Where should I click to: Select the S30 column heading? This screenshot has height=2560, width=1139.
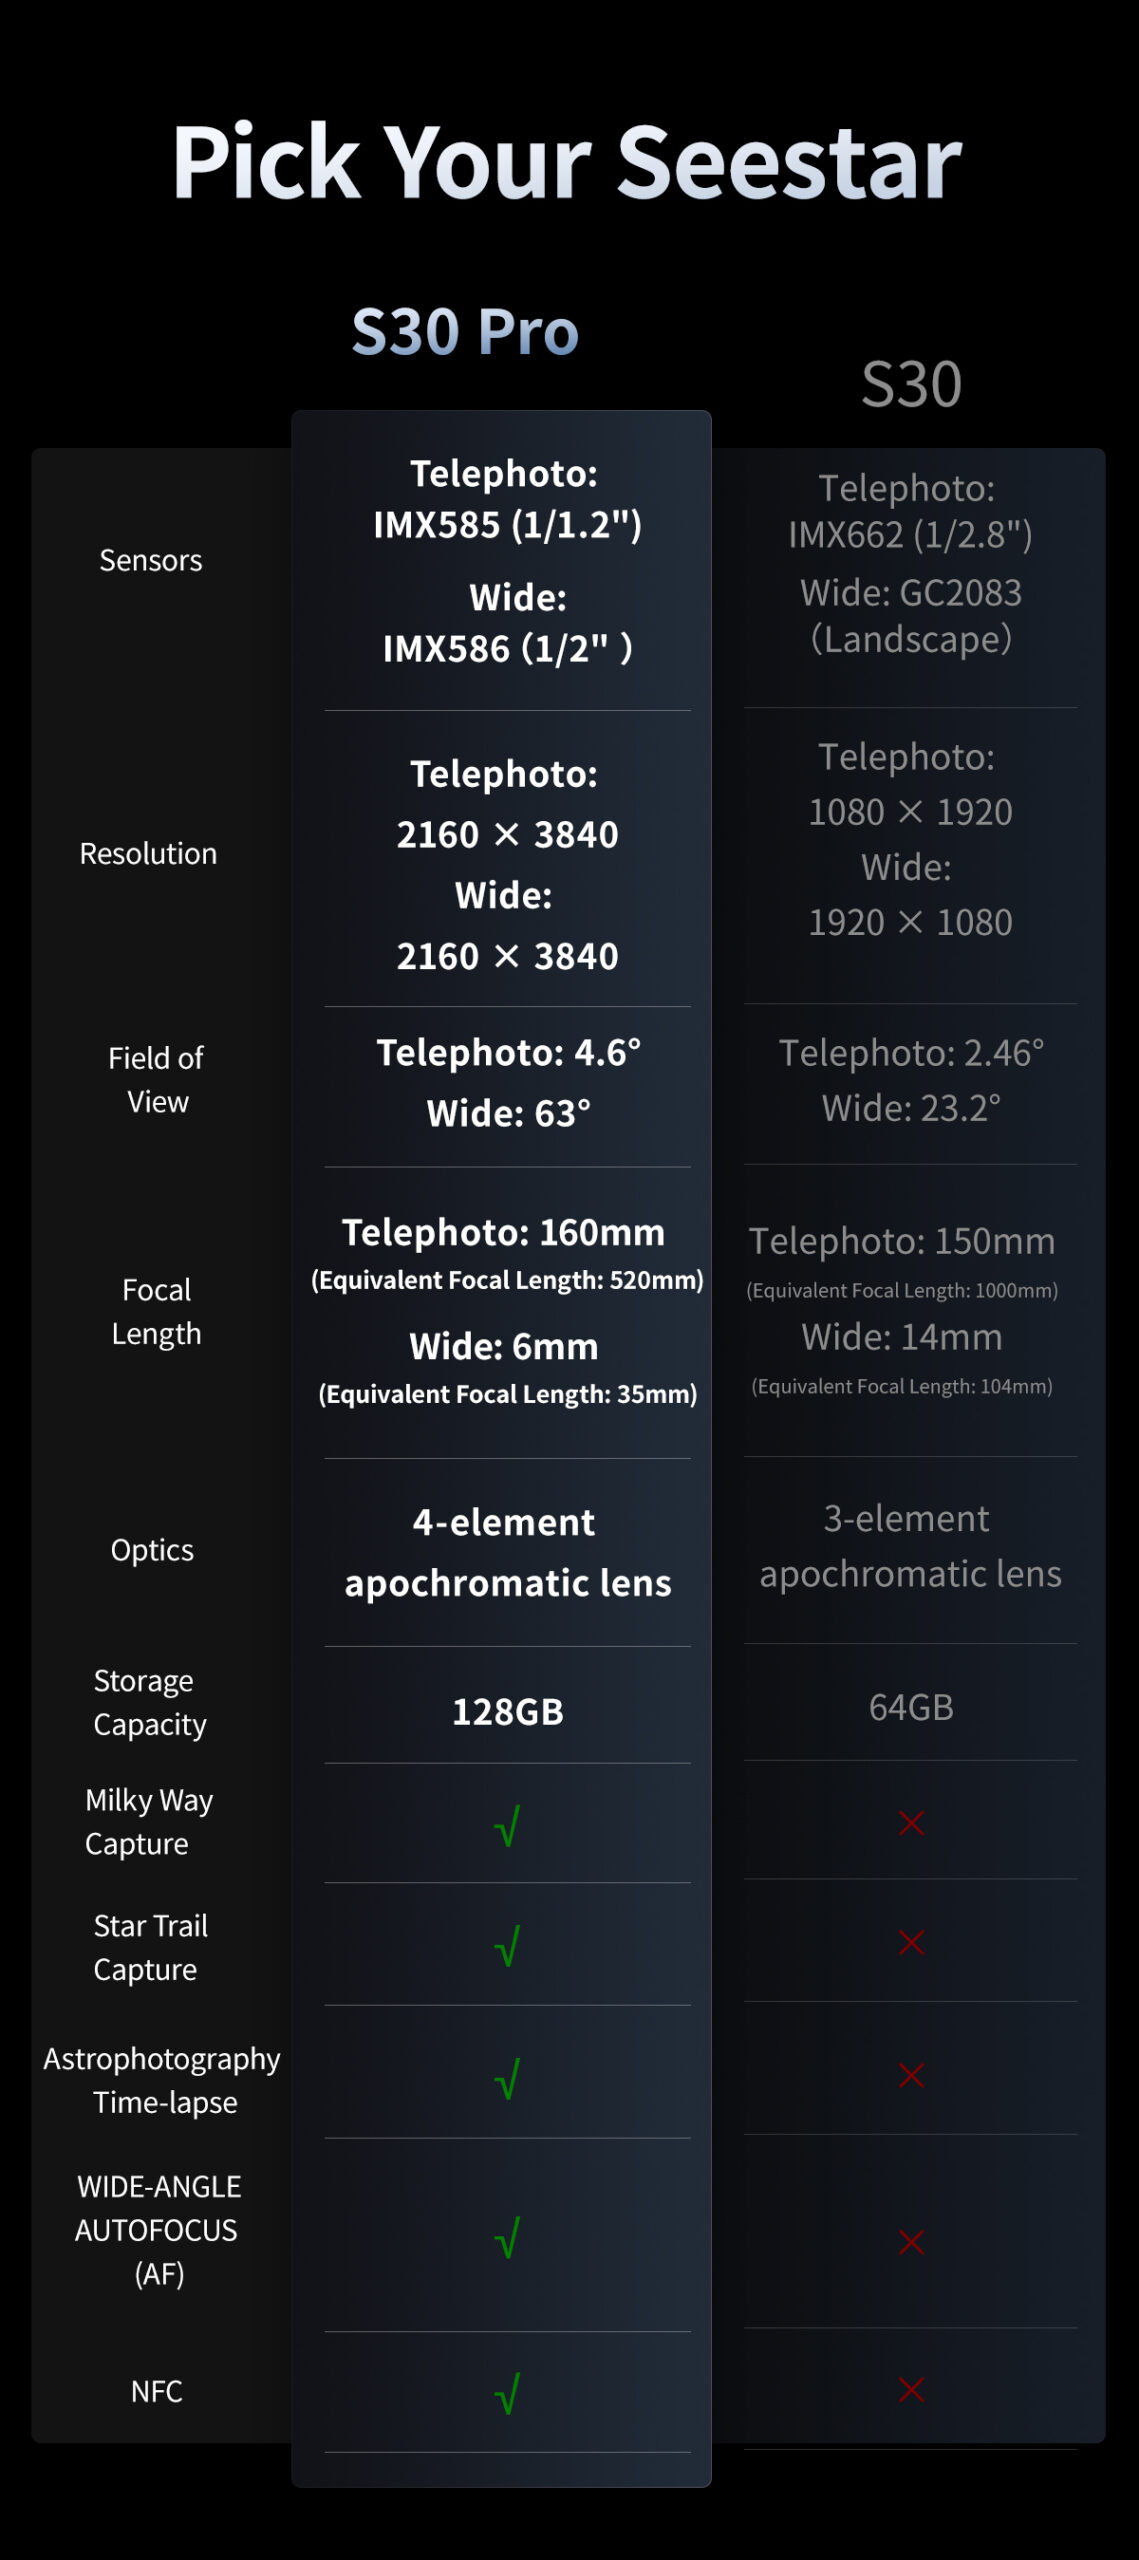(x=911, y=384)
